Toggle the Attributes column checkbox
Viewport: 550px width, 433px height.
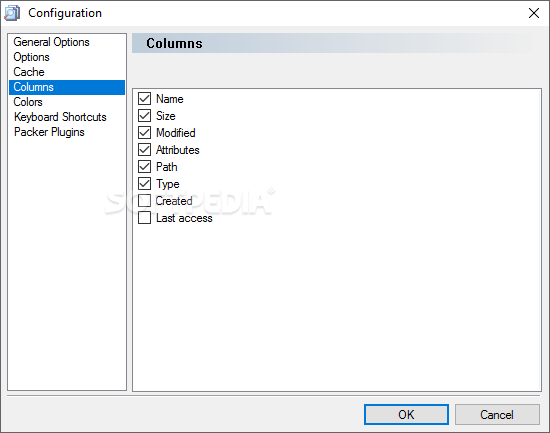coord(145,149)
